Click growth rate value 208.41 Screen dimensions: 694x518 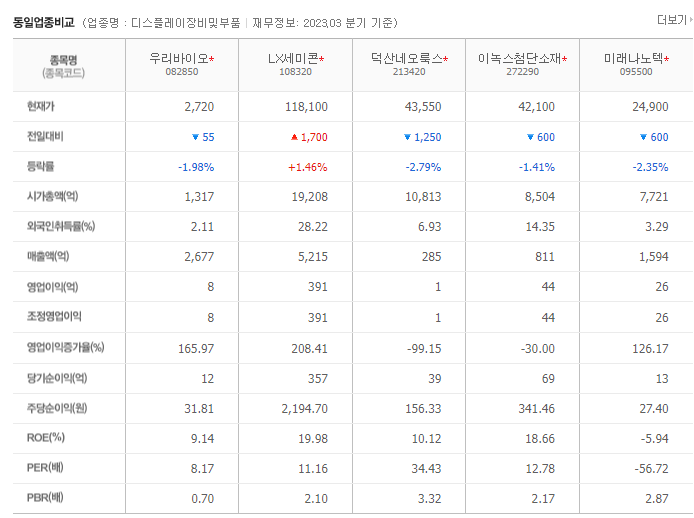(309, 349)
